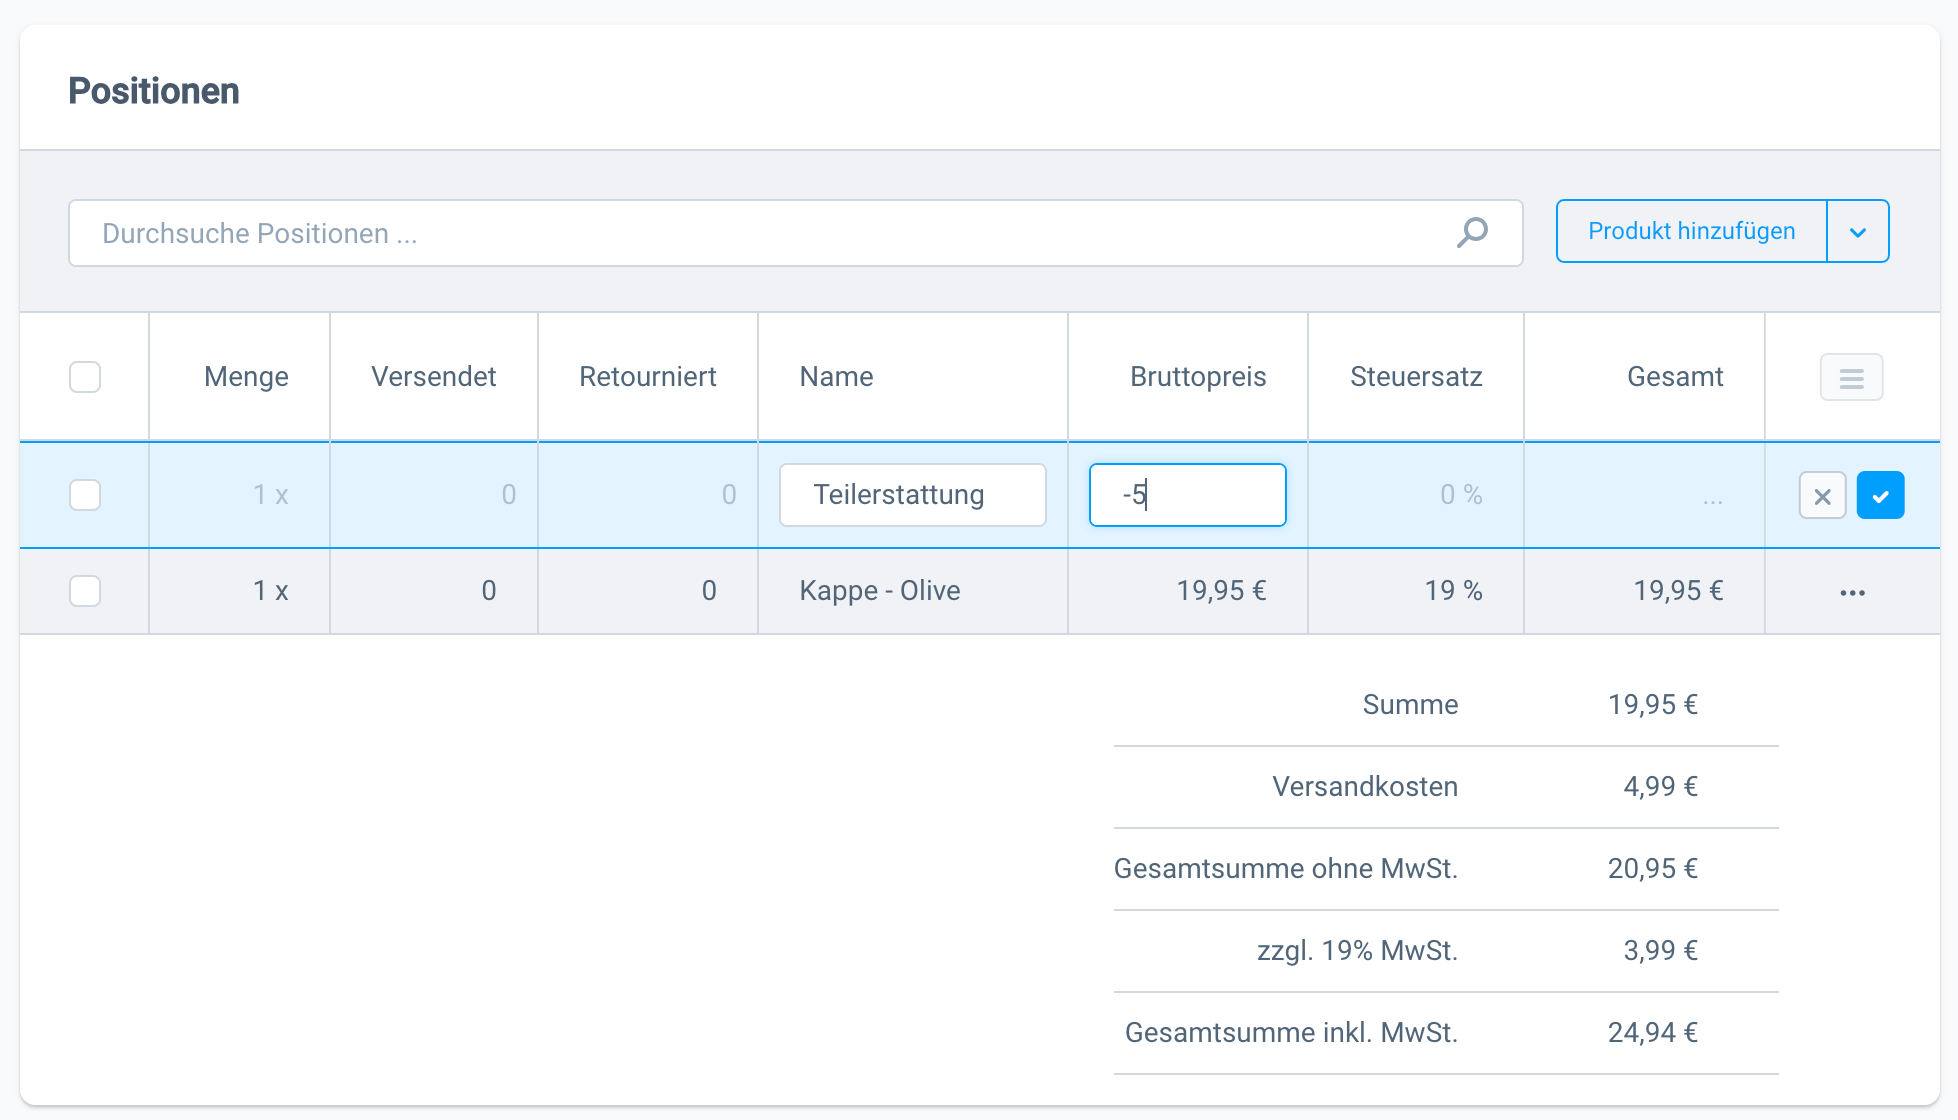Focus the Durchsuche Positionen search field
This screenshot has width=1958, height=1120.
[760, 233]
